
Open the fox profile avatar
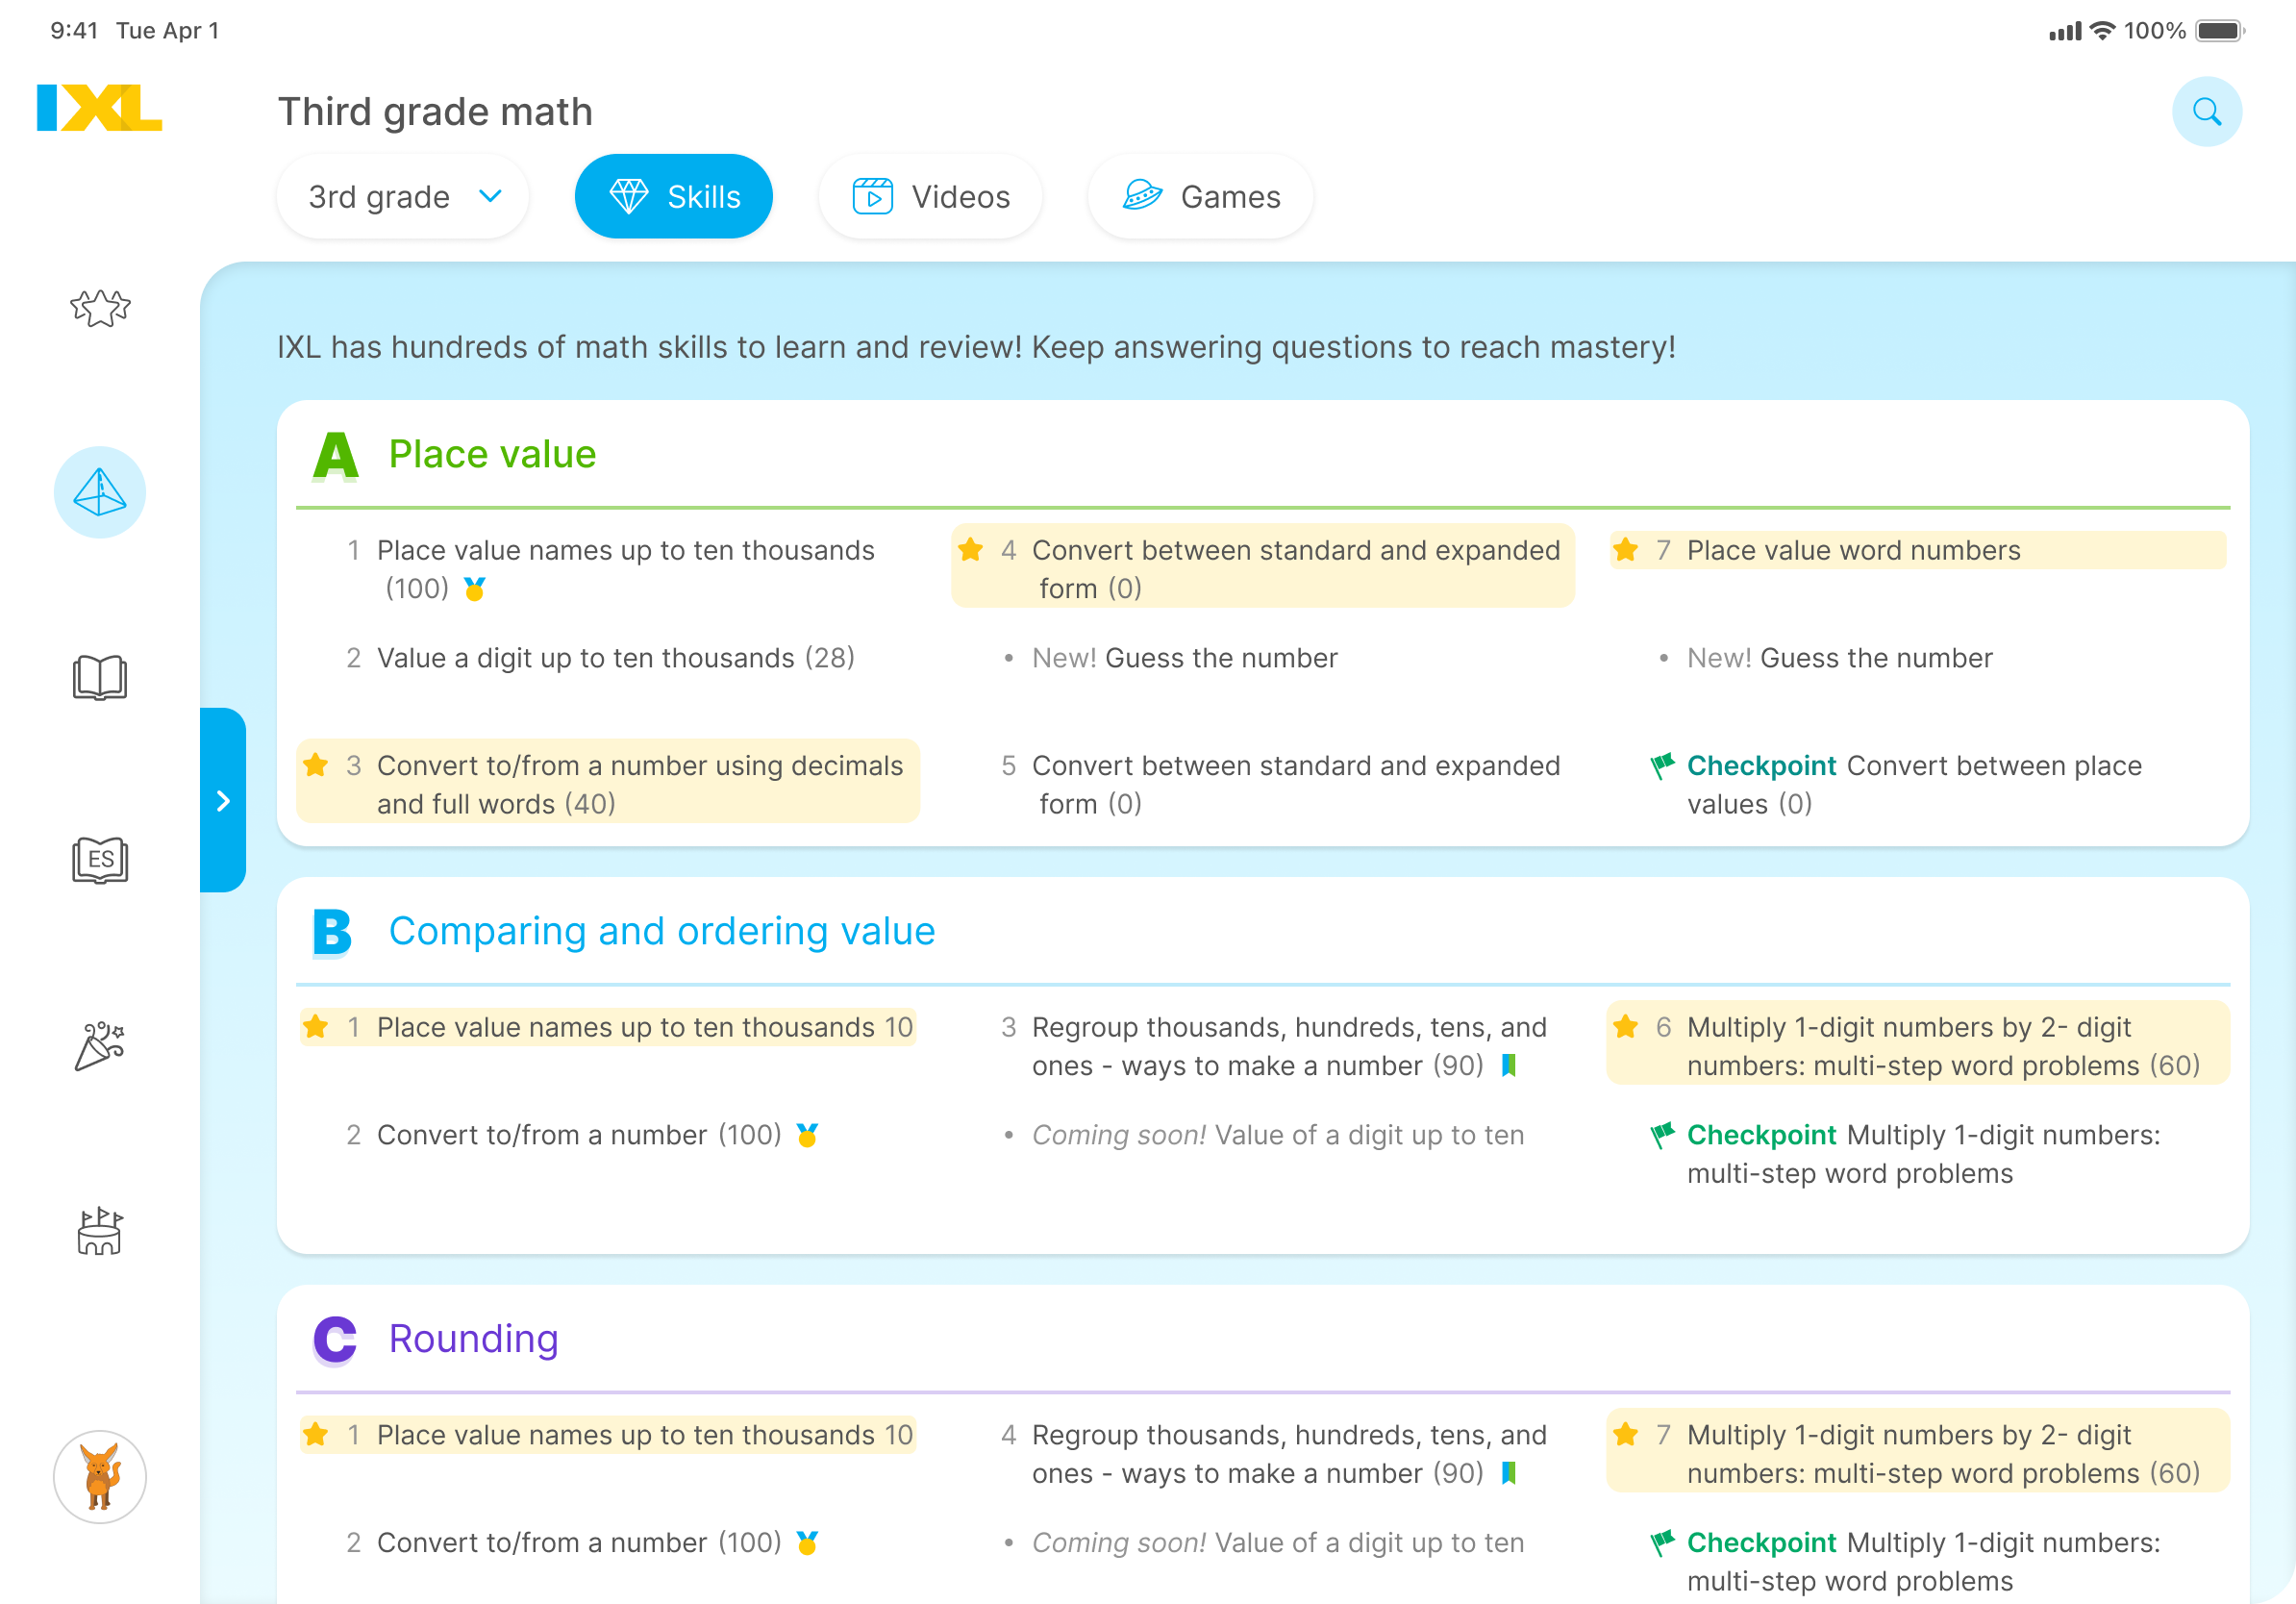pyautogui.click(x=100, y=1476)
